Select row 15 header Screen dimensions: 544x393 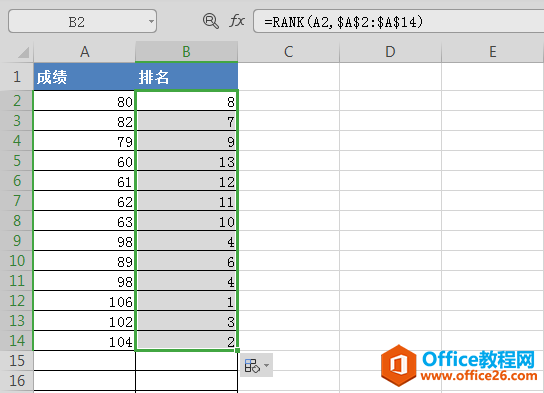(17, 361)
